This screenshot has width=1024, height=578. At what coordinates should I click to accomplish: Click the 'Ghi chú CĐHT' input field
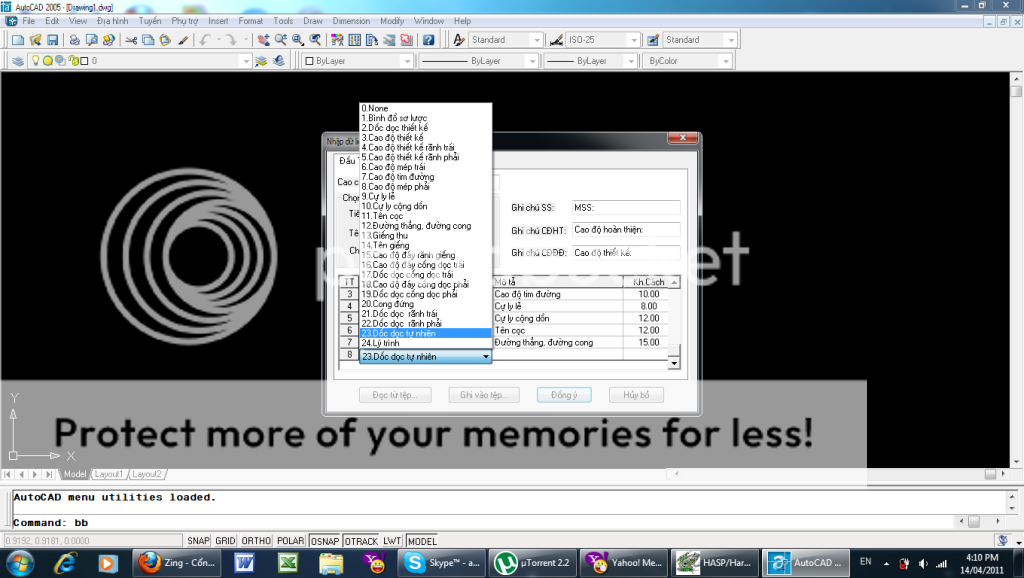(626, 230)
